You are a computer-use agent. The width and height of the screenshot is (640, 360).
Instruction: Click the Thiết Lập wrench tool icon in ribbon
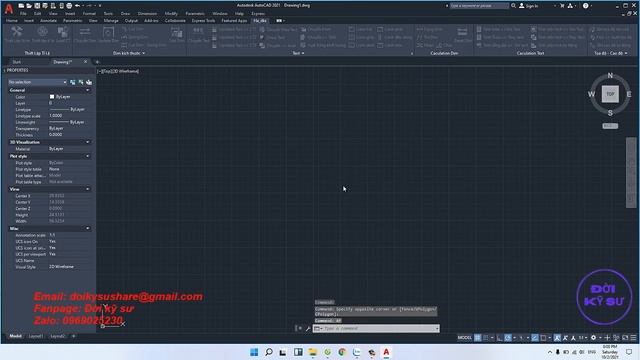(x=17, y=32)
